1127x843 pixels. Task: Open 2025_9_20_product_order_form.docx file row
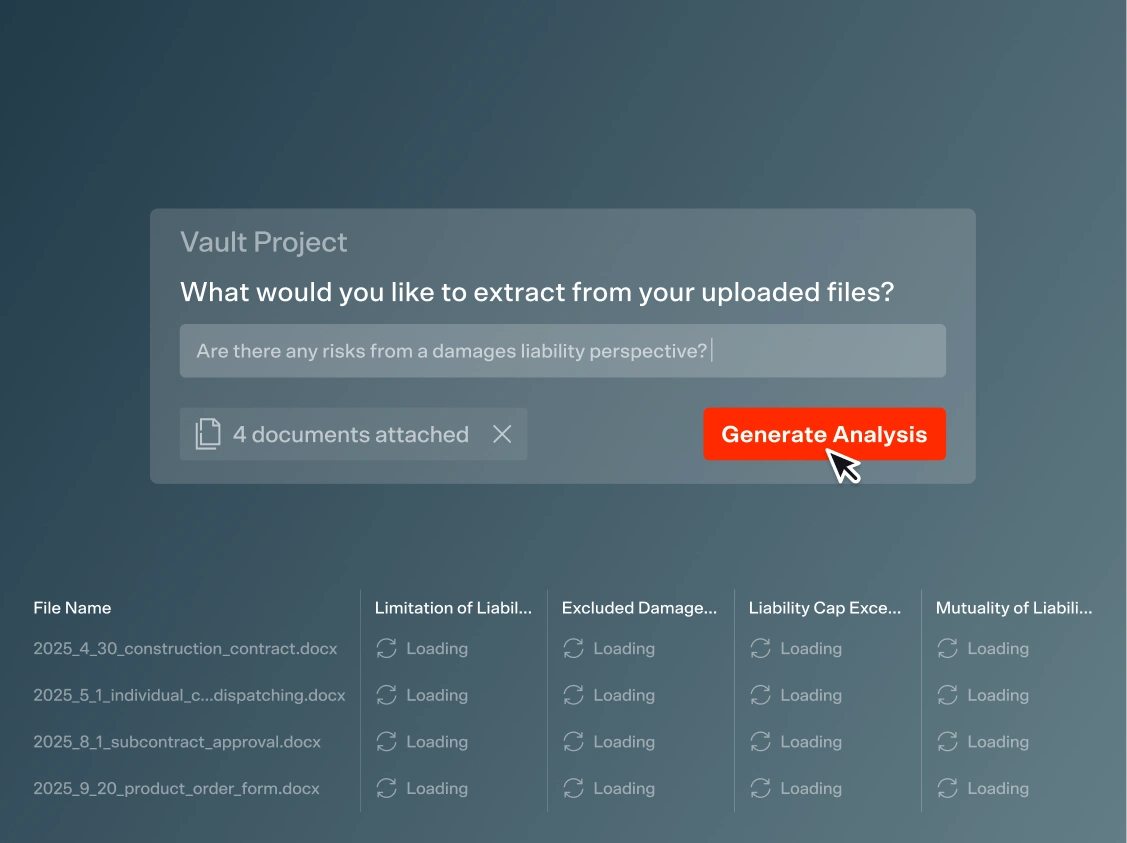176,788
